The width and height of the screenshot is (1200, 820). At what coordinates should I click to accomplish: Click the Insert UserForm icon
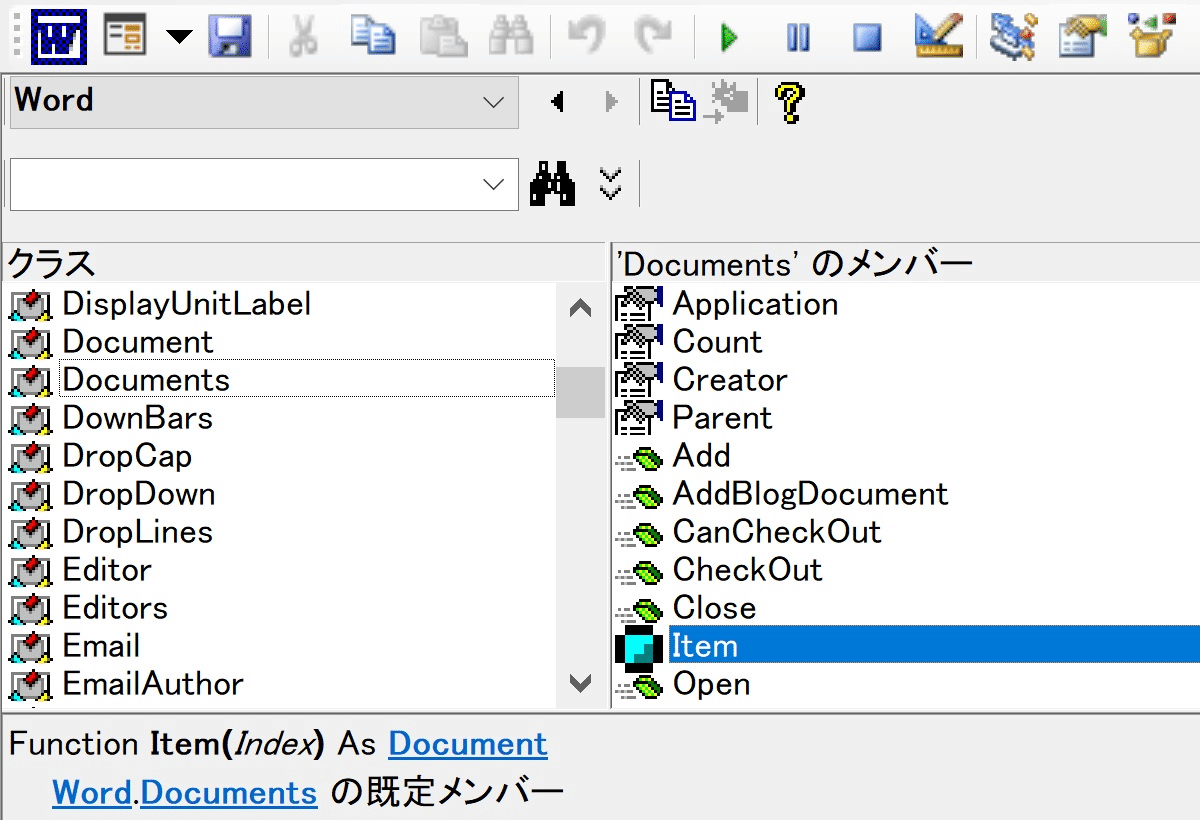(125, 38)
